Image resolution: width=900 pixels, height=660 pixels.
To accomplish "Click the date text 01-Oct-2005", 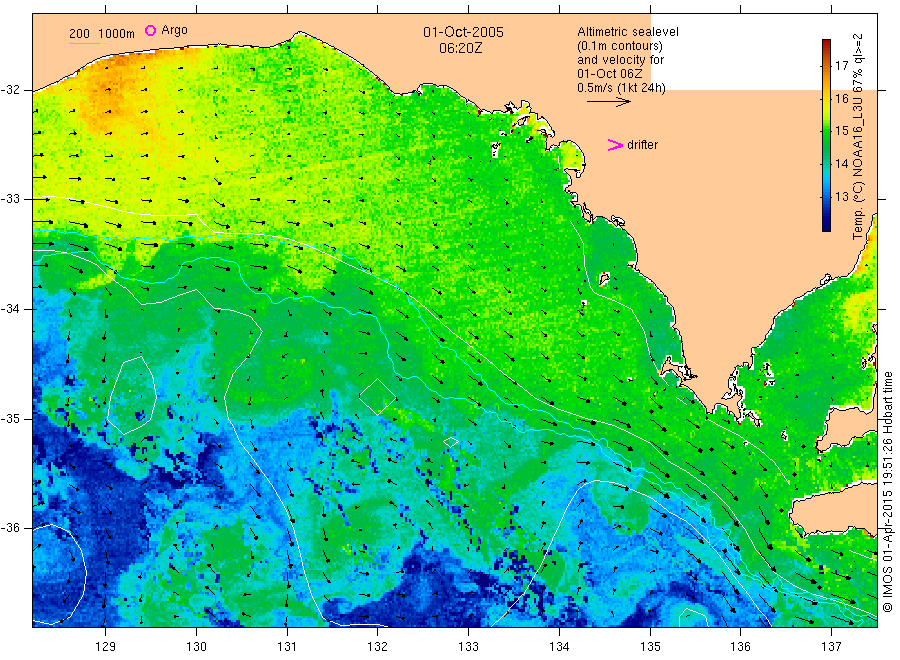I will [x=463, y=32].
